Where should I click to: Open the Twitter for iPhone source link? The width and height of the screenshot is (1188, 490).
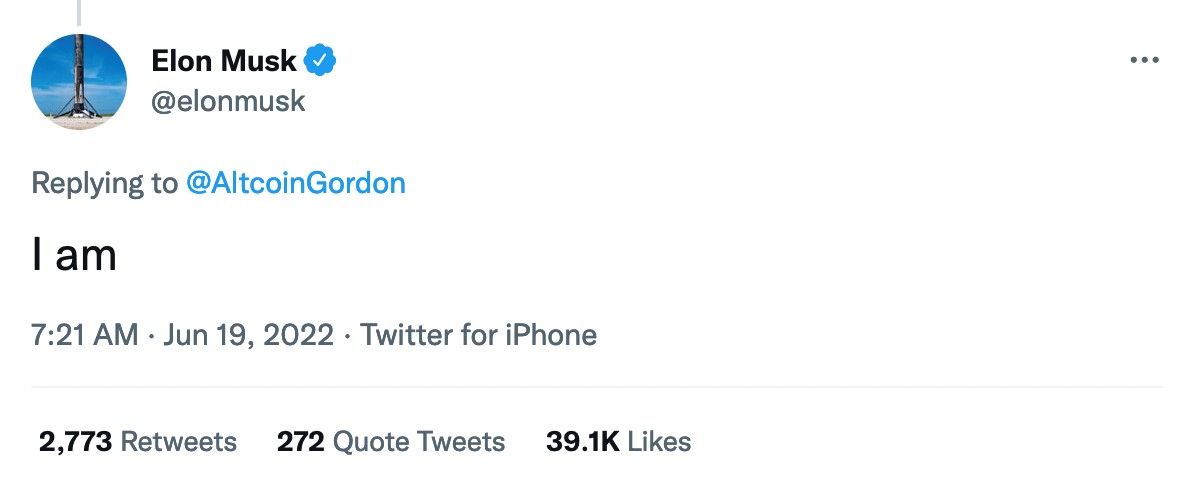pyautogui.click(x=478, y=334)
